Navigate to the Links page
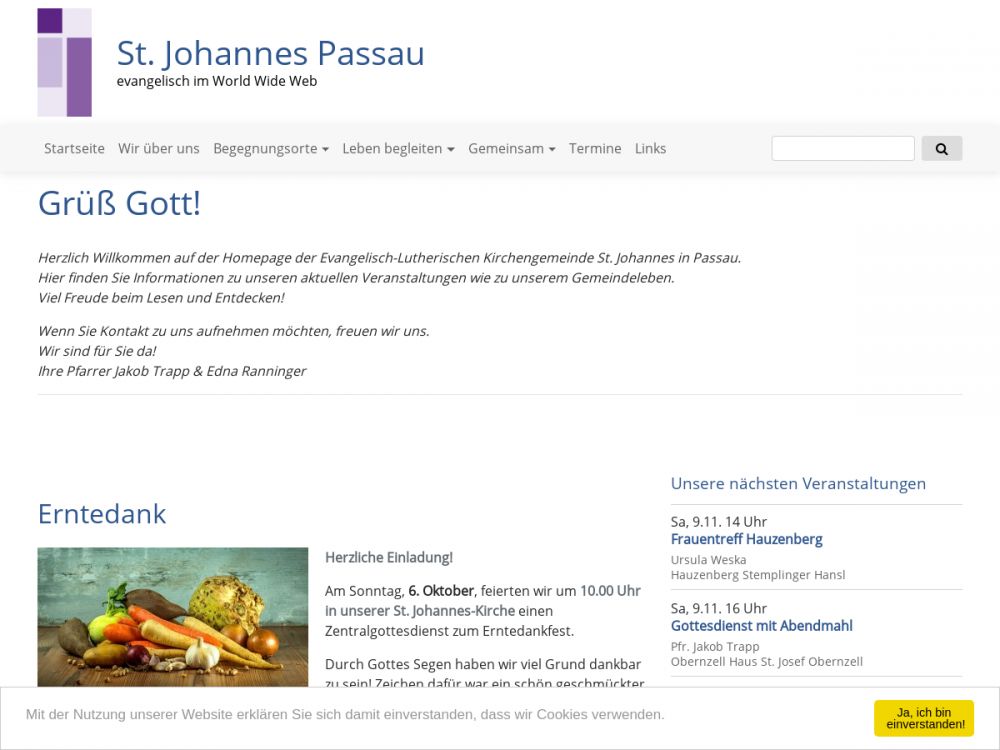This screenshot has width=1000, height=750. pyautogui.click(x=650, y=149)
